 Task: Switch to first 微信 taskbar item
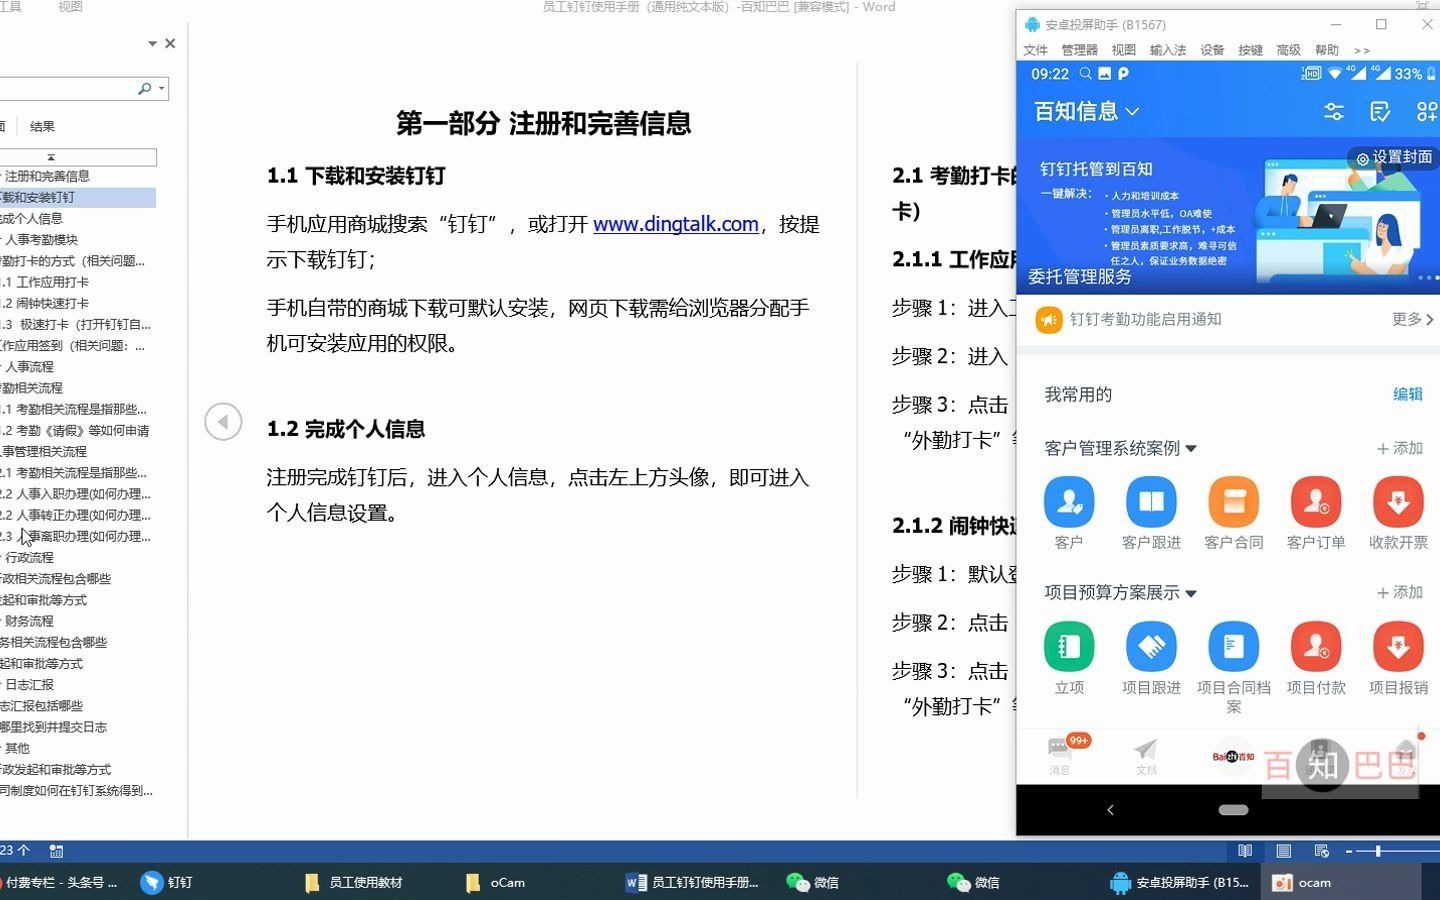click(813, 882)
